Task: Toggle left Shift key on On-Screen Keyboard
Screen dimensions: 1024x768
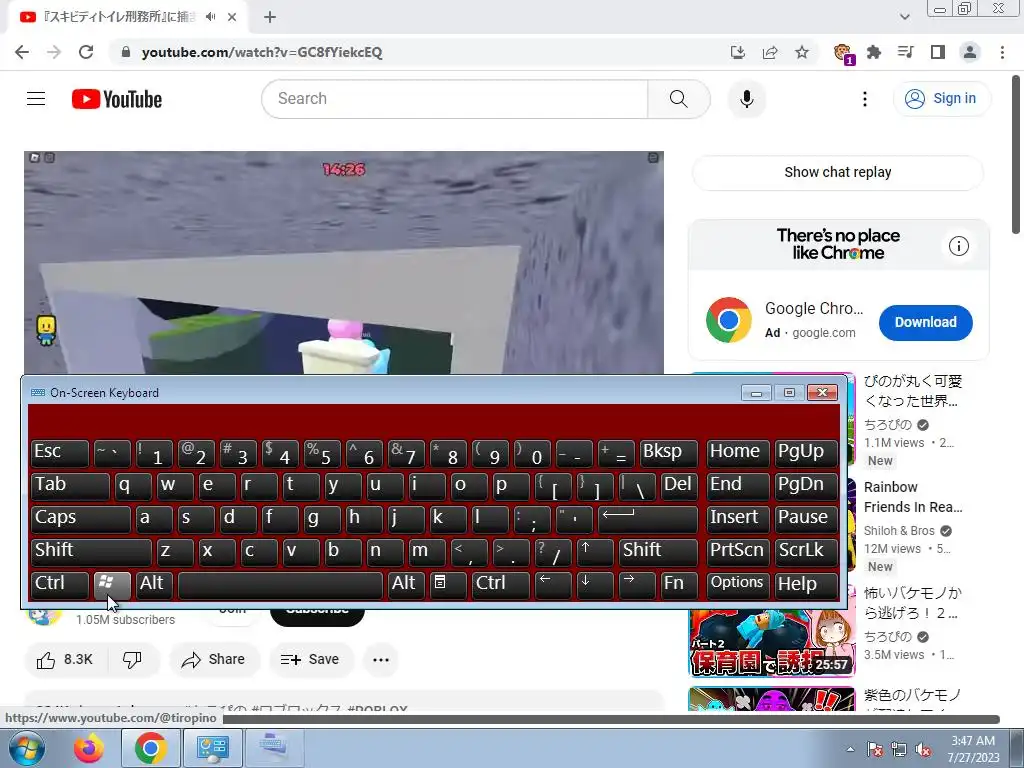Action: click(x=91, y=551)
